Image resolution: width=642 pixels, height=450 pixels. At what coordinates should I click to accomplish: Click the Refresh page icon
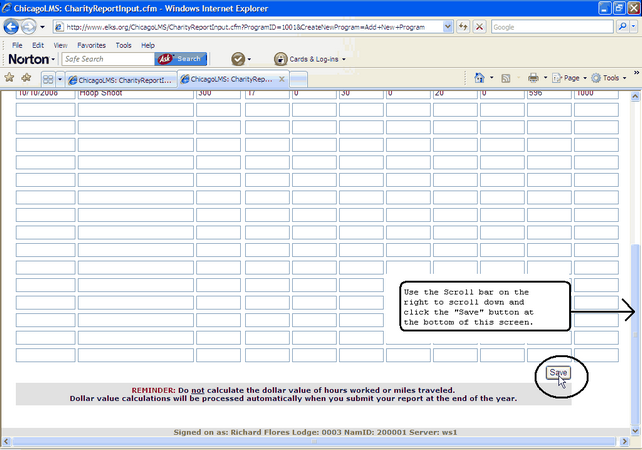coord(463,27)
